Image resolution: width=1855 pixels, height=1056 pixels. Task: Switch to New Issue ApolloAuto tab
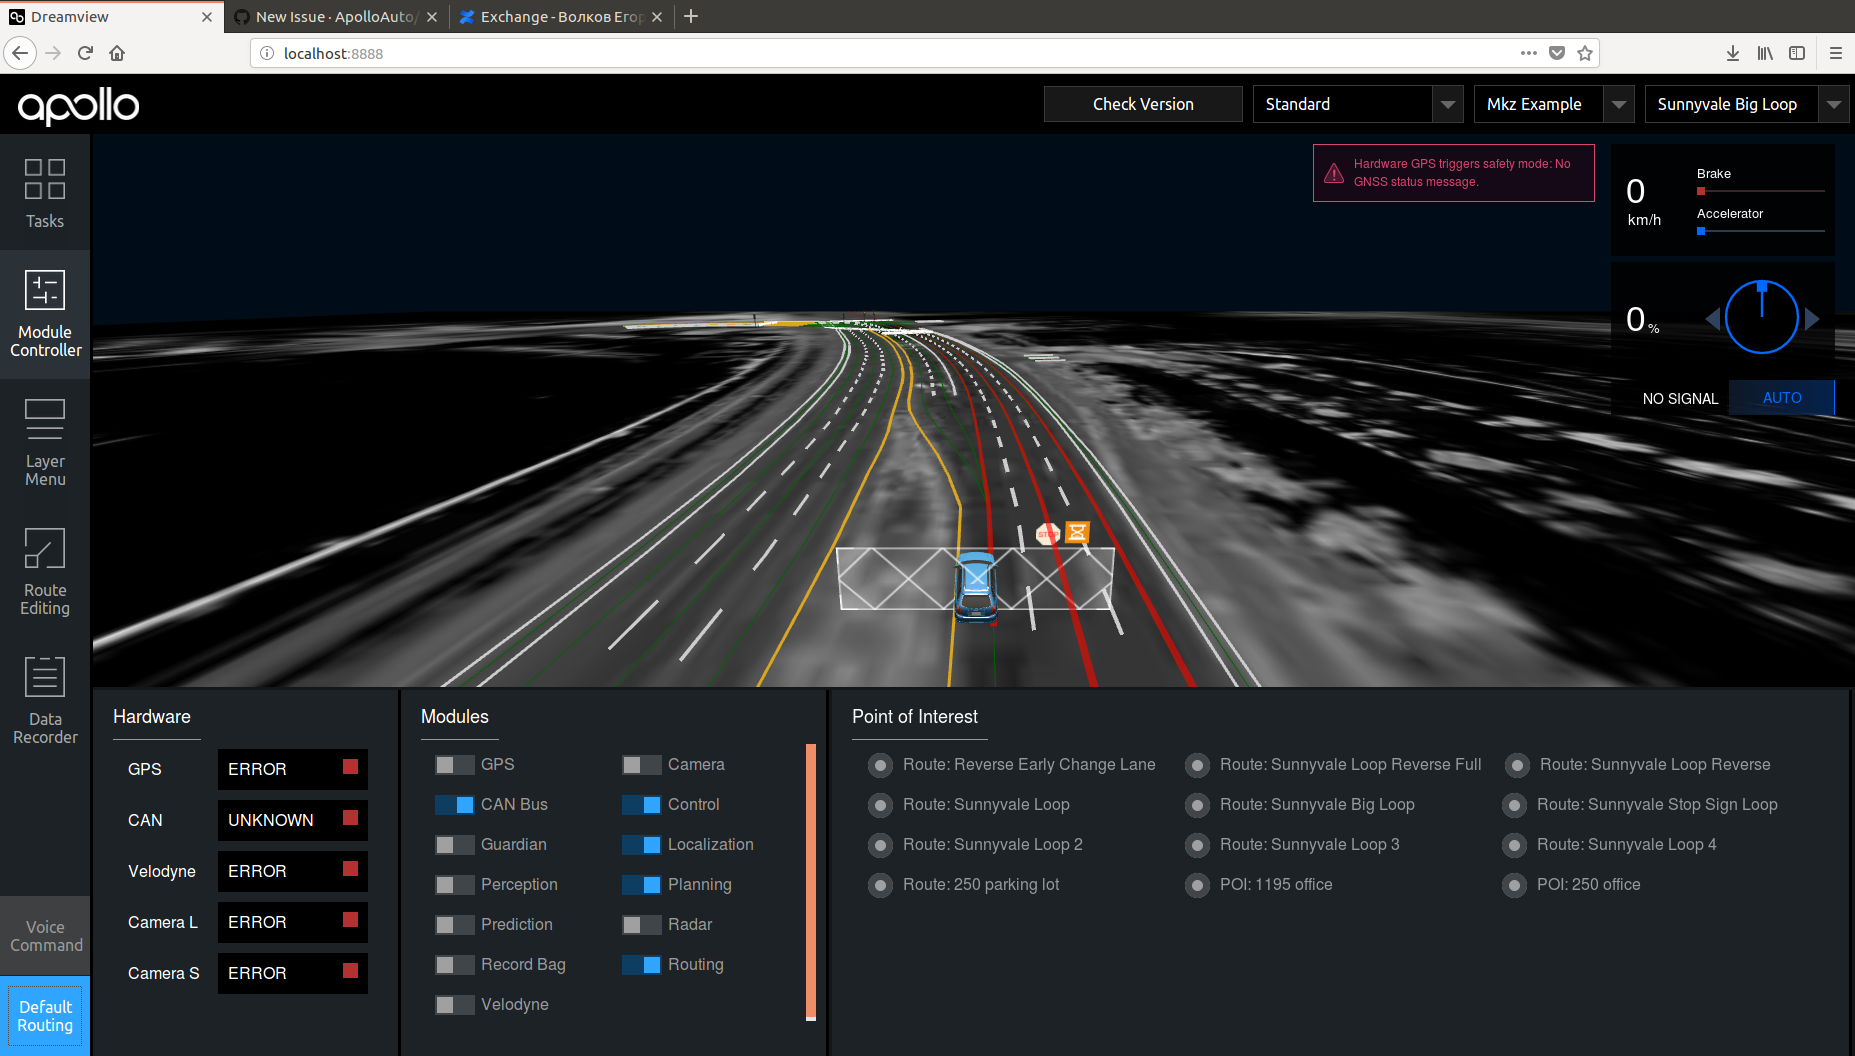tap(335, 17)
